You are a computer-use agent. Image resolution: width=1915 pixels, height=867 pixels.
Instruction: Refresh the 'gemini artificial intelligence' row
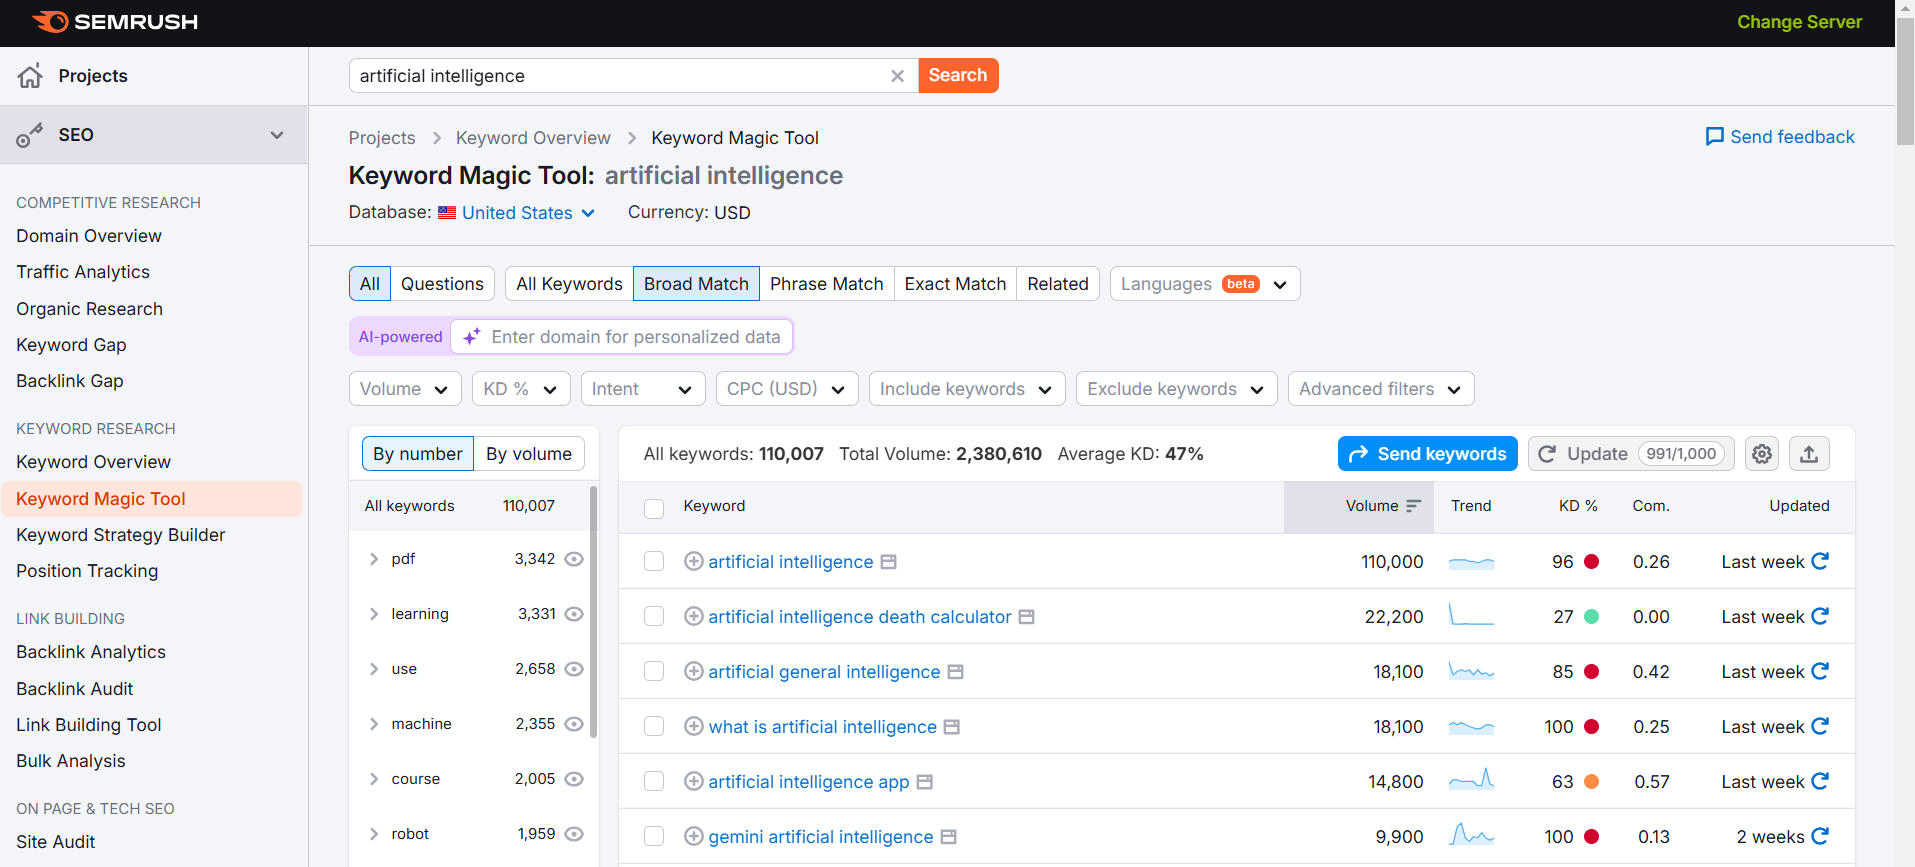(1820, 836)
